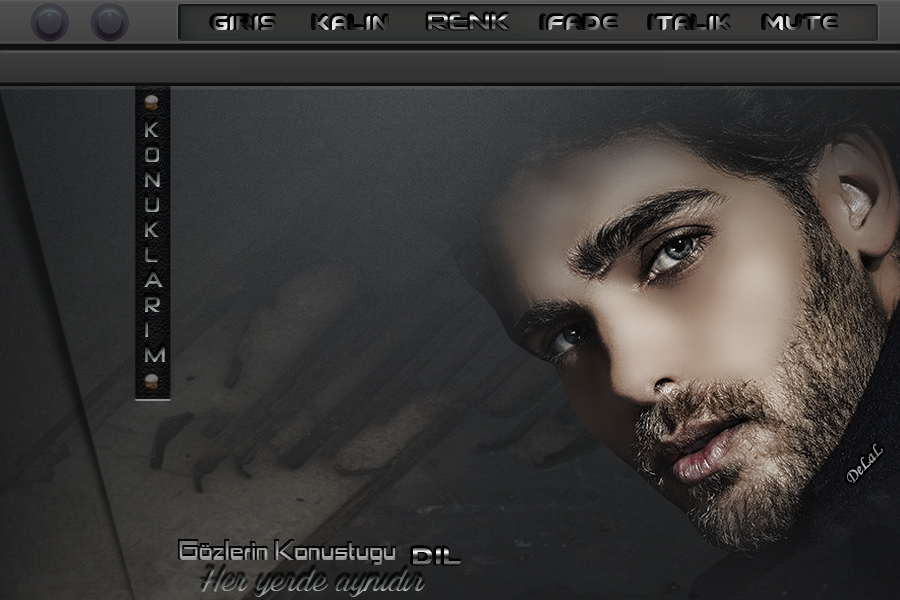This screenshot has height=600, width=900.
Task: Toggle italic text with ITALIK
Action: (x=688, y=22)
